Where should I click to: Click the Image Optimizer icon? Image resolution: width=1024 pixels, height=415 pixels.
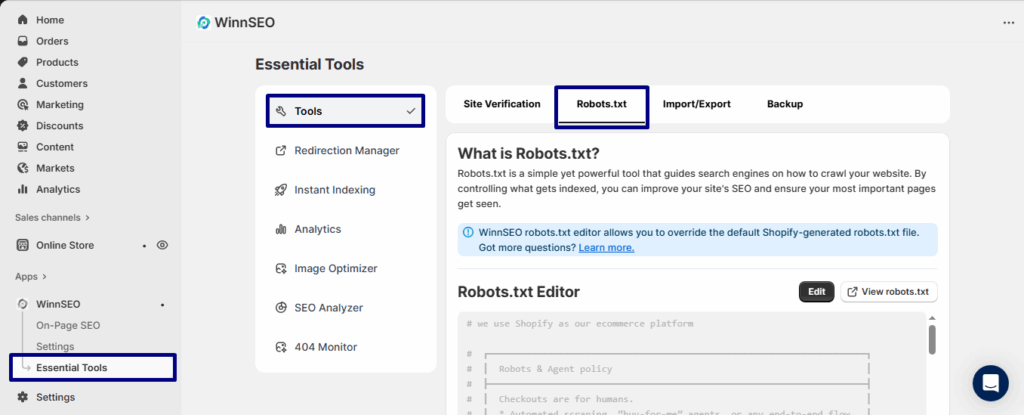[281, 269]
